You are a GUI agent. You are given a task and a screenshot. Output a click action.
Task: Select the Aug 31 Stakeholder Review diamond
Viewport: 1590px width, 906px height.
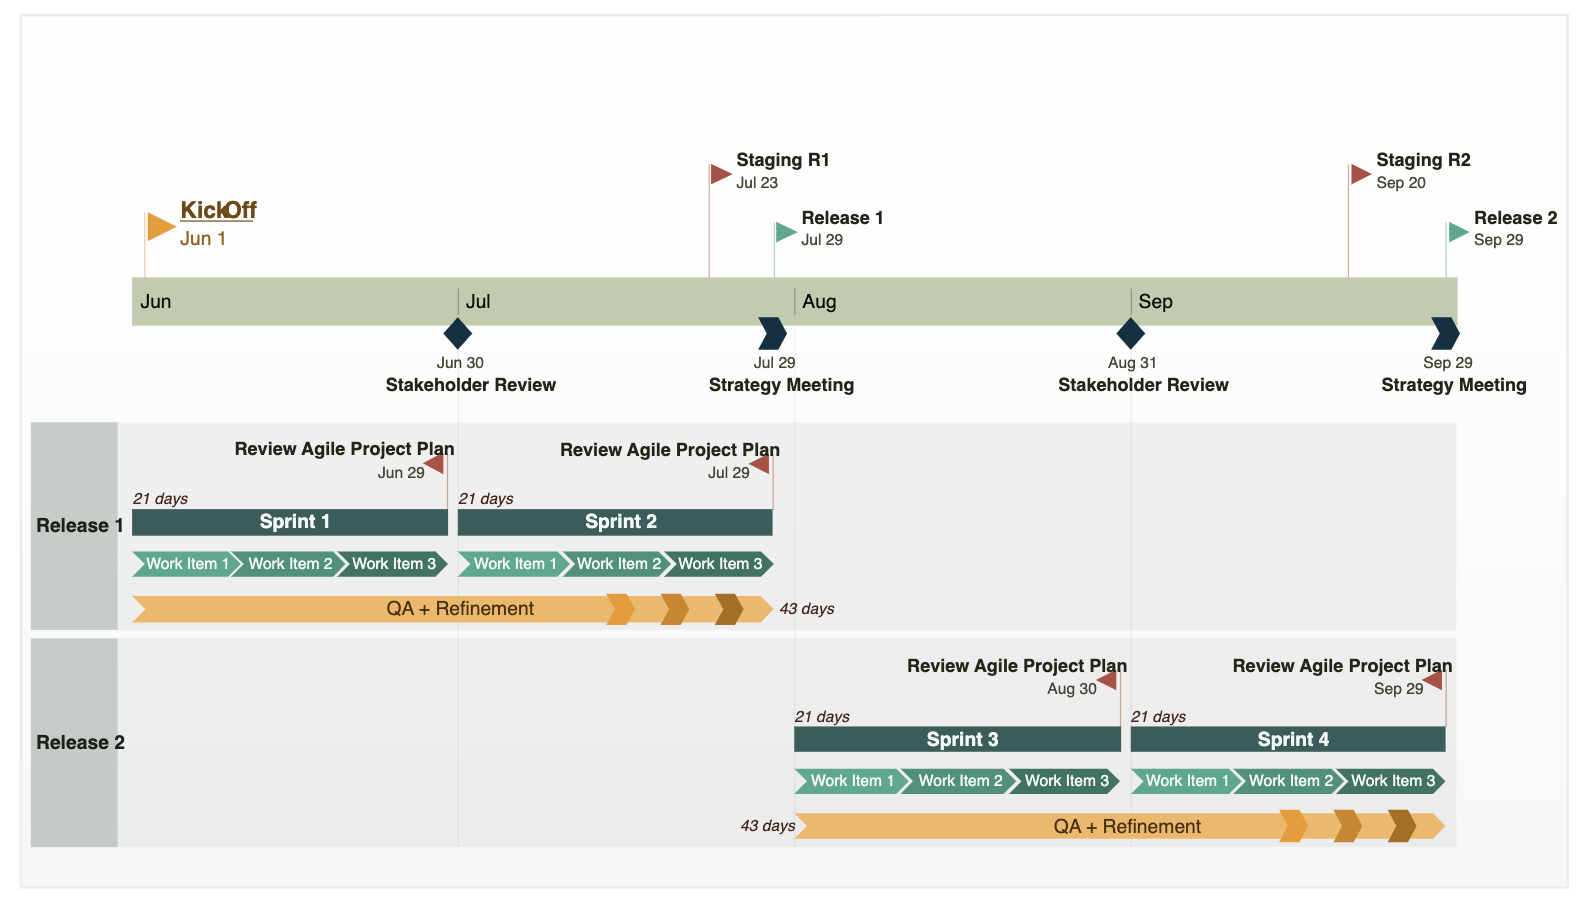click(x=1130, y=333)
